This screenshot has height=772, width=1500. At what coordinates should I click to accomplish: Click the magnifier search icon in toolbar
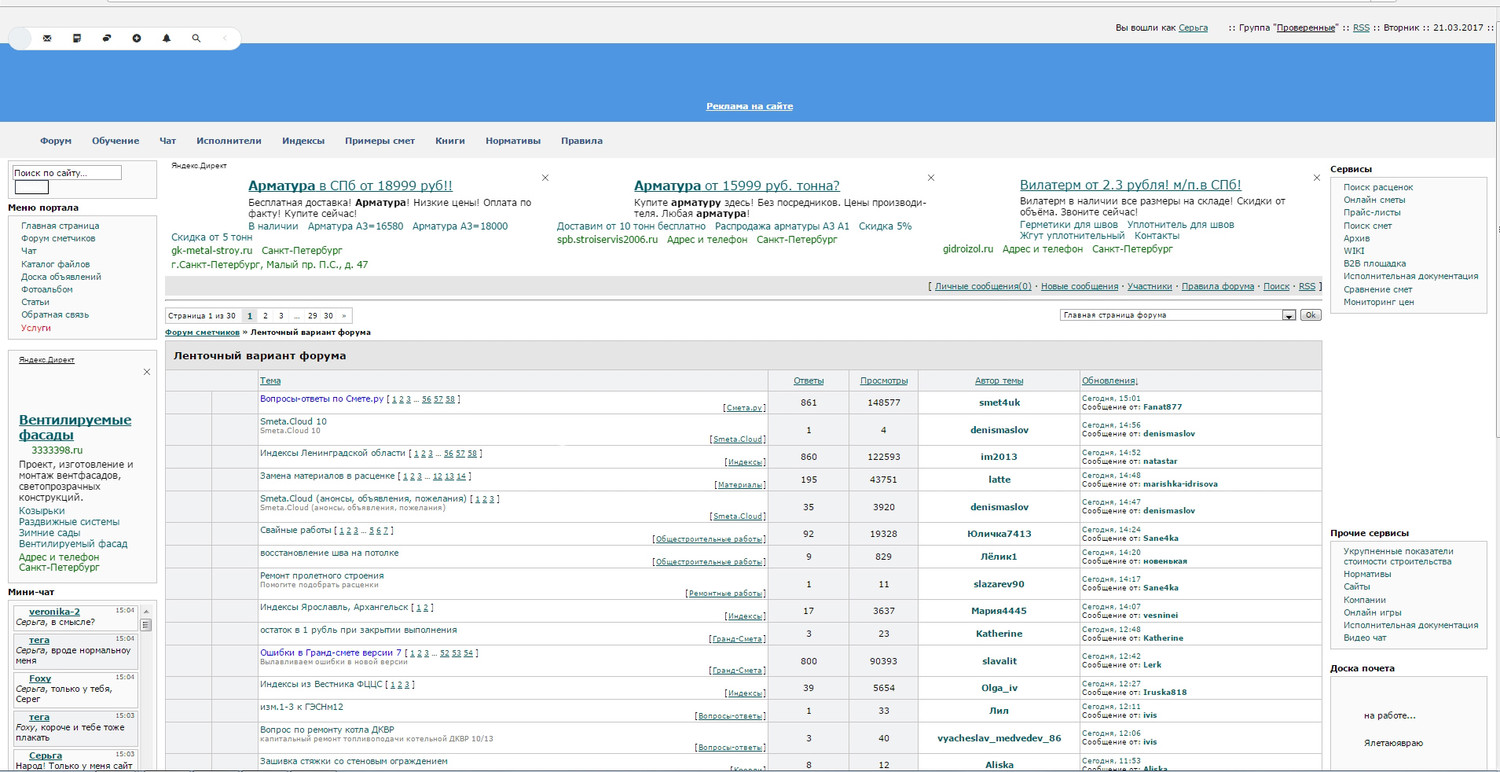pyautogui.click(x=196, y=38)
